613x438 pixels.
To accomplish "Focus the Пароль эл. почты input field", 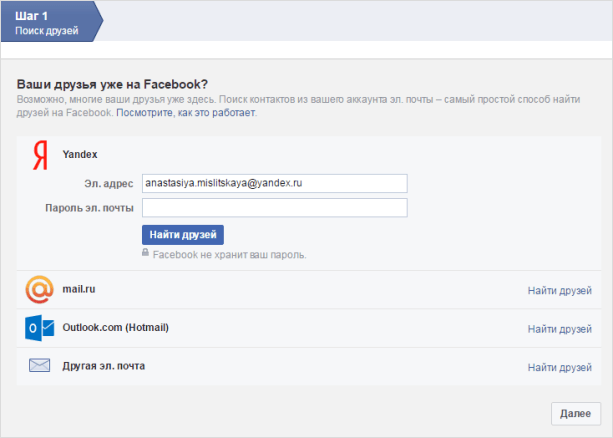I will click(274, 208).
